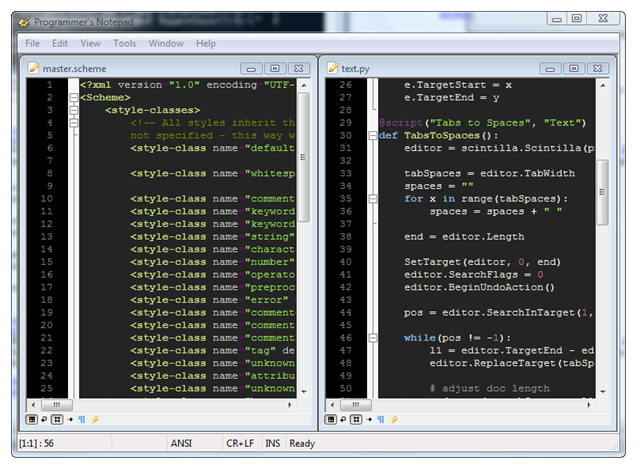Click master.scheme vertical scrollbar thumb
The image size is (640, 472).
(x=303, y=157)
